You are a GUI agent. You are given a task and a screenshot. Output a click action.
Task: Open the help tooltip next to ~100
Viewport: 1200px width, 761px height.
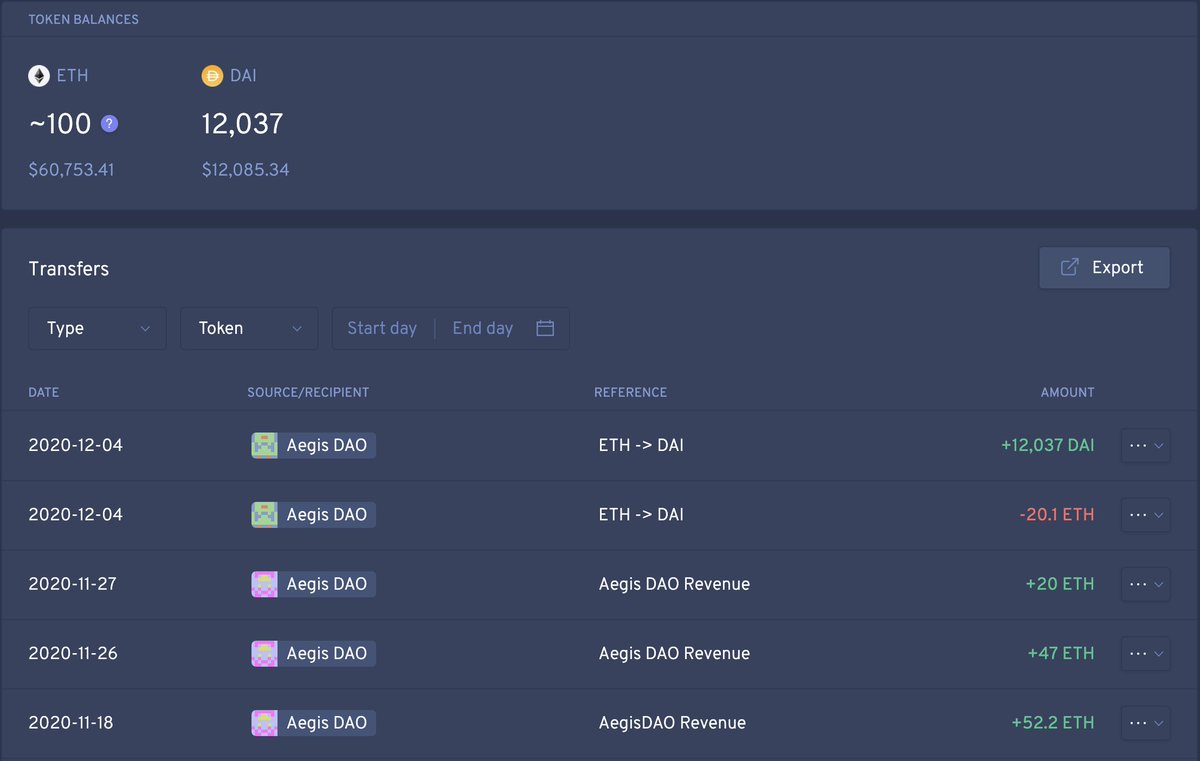pos(110,124)
